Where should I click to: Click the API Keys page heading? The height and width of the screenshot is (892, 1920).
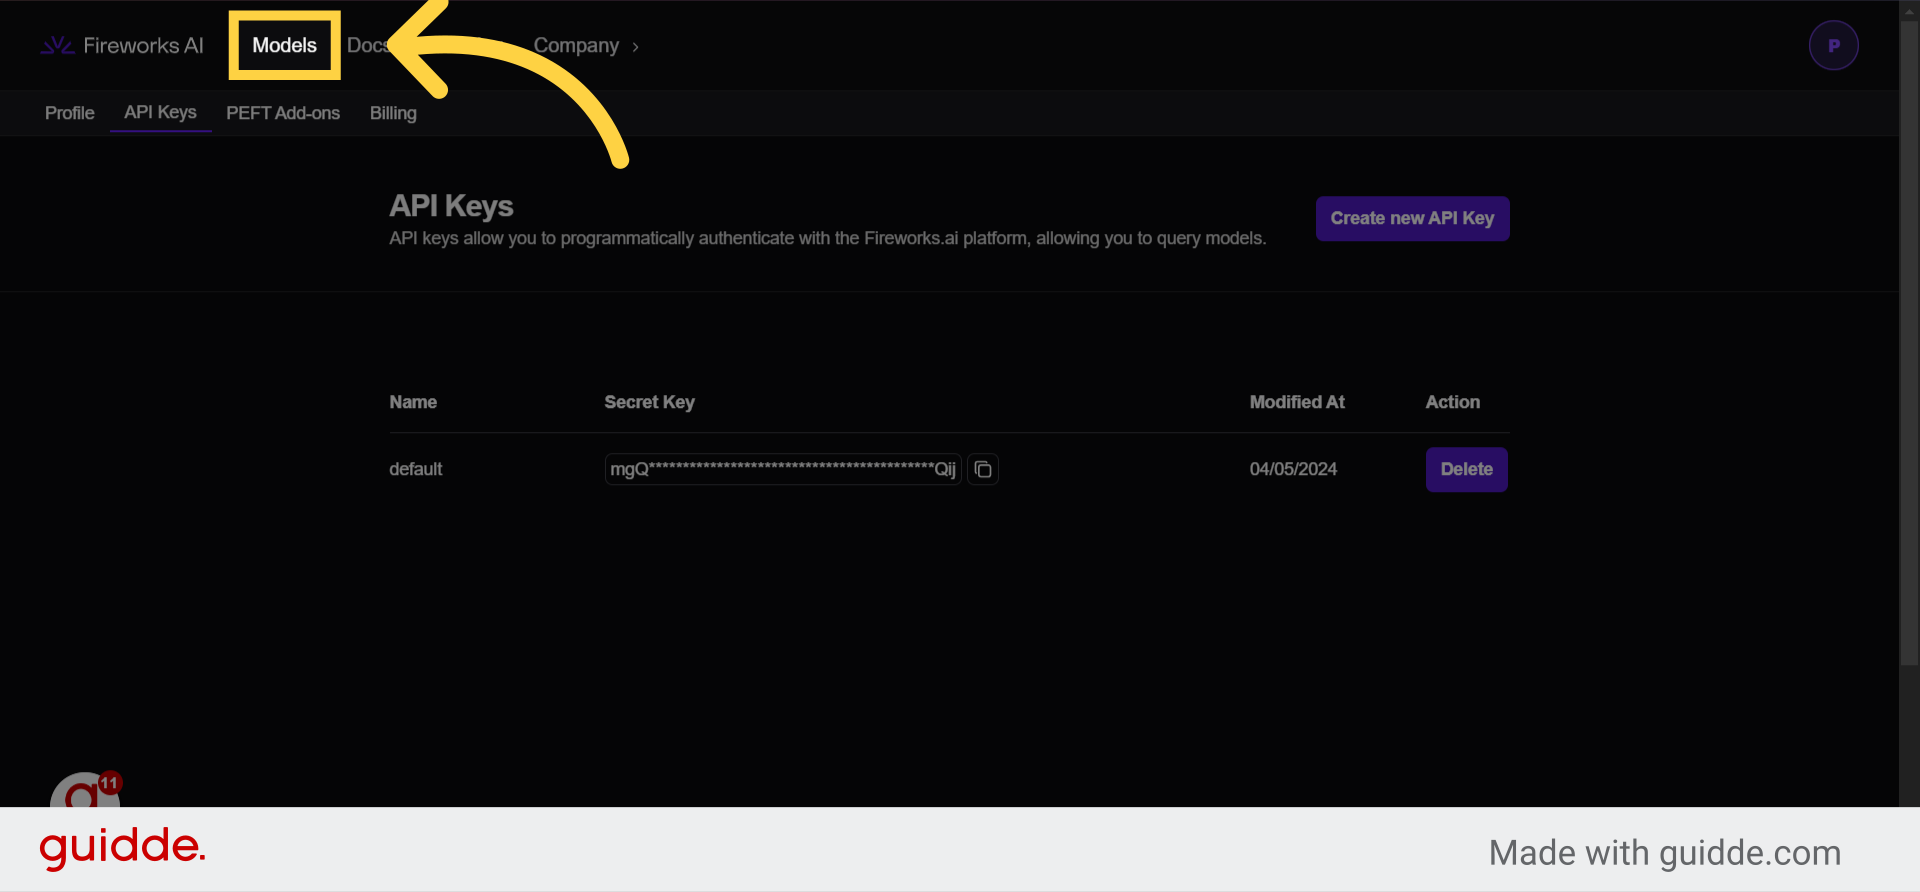pos(451,206)
